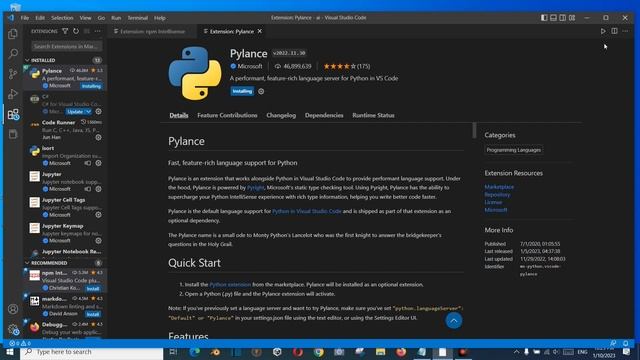Toggle the primary side bar
Screen dimensions: 640x360
coord(544,18)
